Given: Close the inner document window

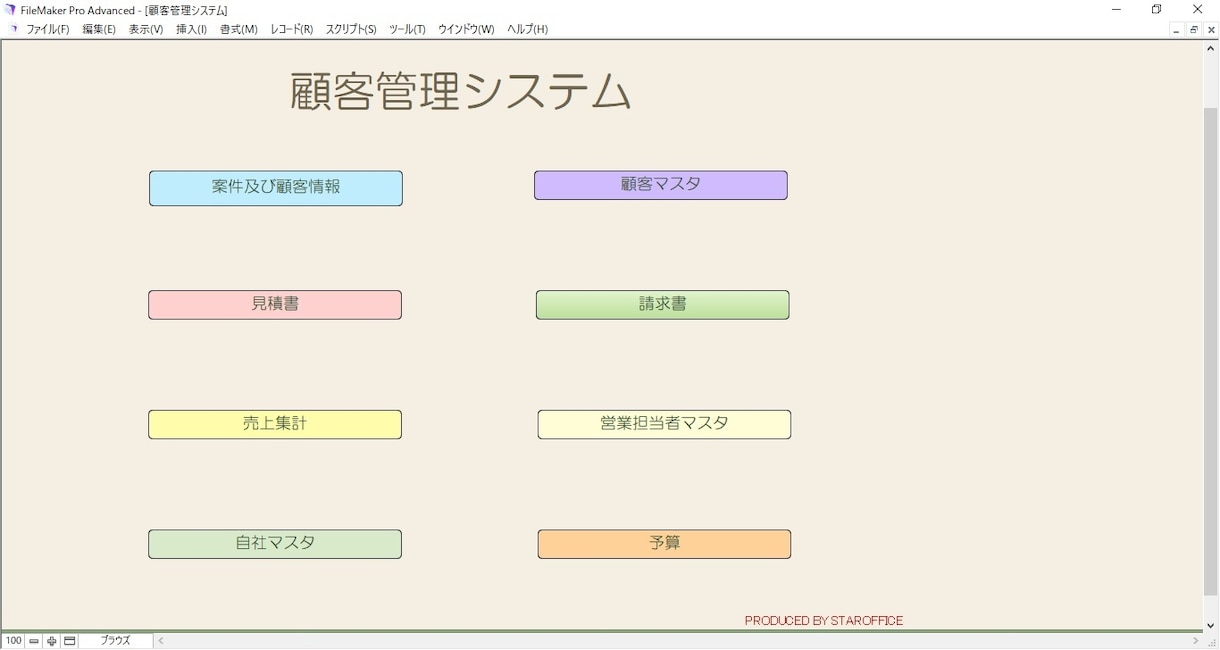Looking at the screenshot, I should [1211, 30].
